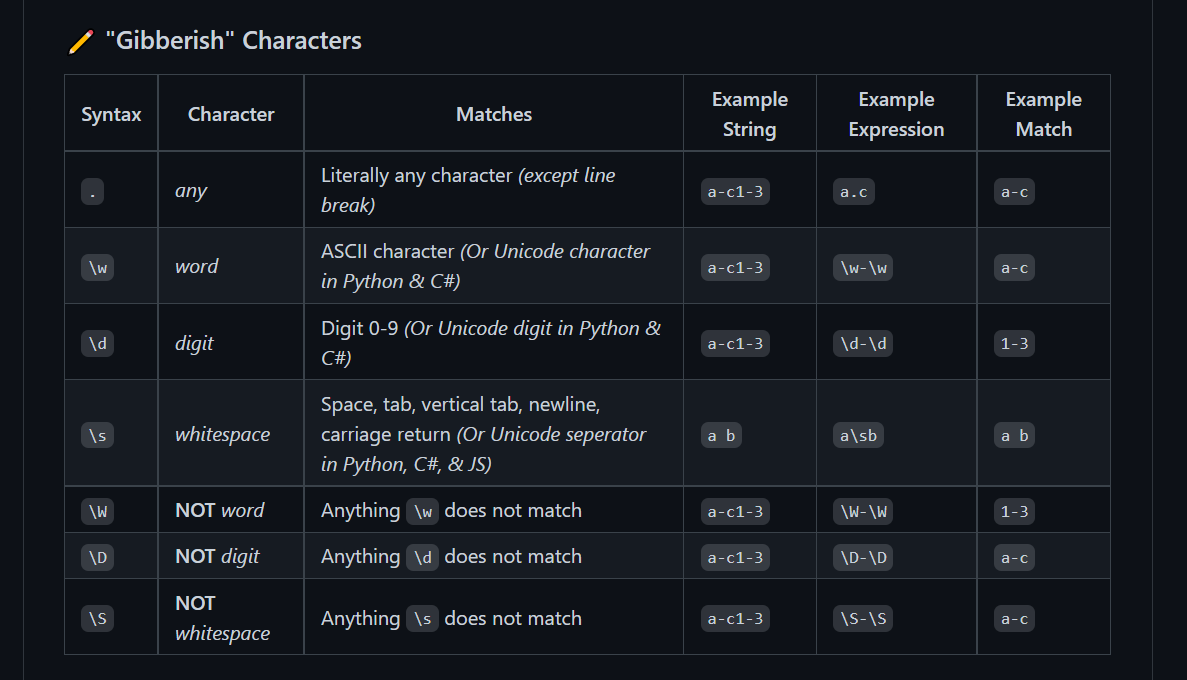This screenshot has height=680, width=1187.
Task: Select the dot syntax code badge
Action: tap(92, 192)
